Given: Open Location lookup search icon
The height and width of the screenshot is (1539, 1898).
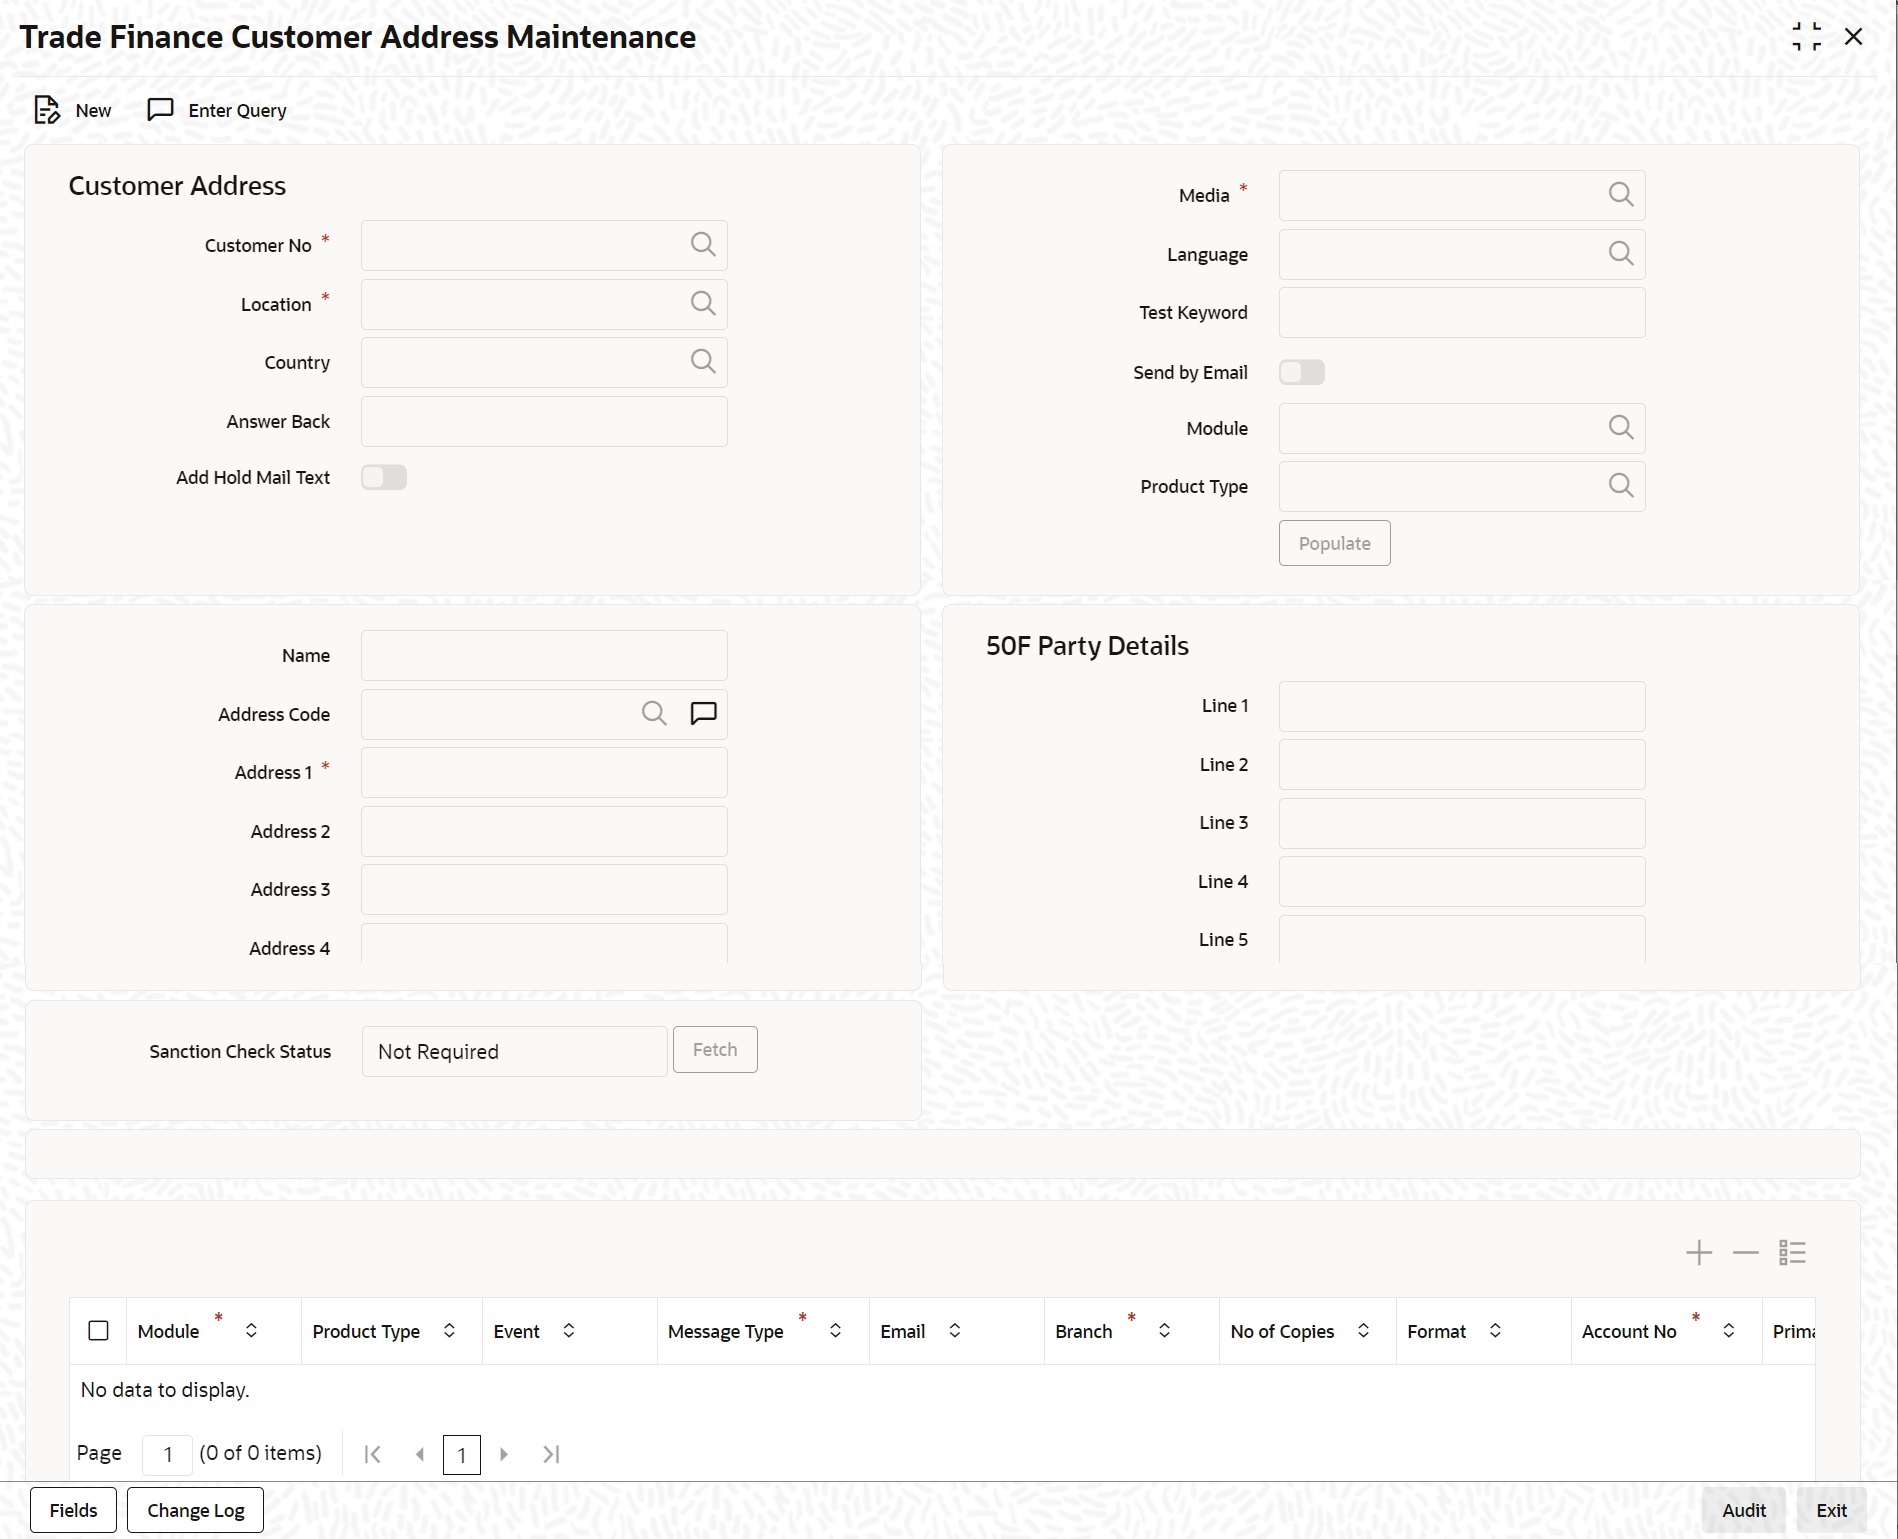Looking at the screenshot, I should click(x=703, y=304).
